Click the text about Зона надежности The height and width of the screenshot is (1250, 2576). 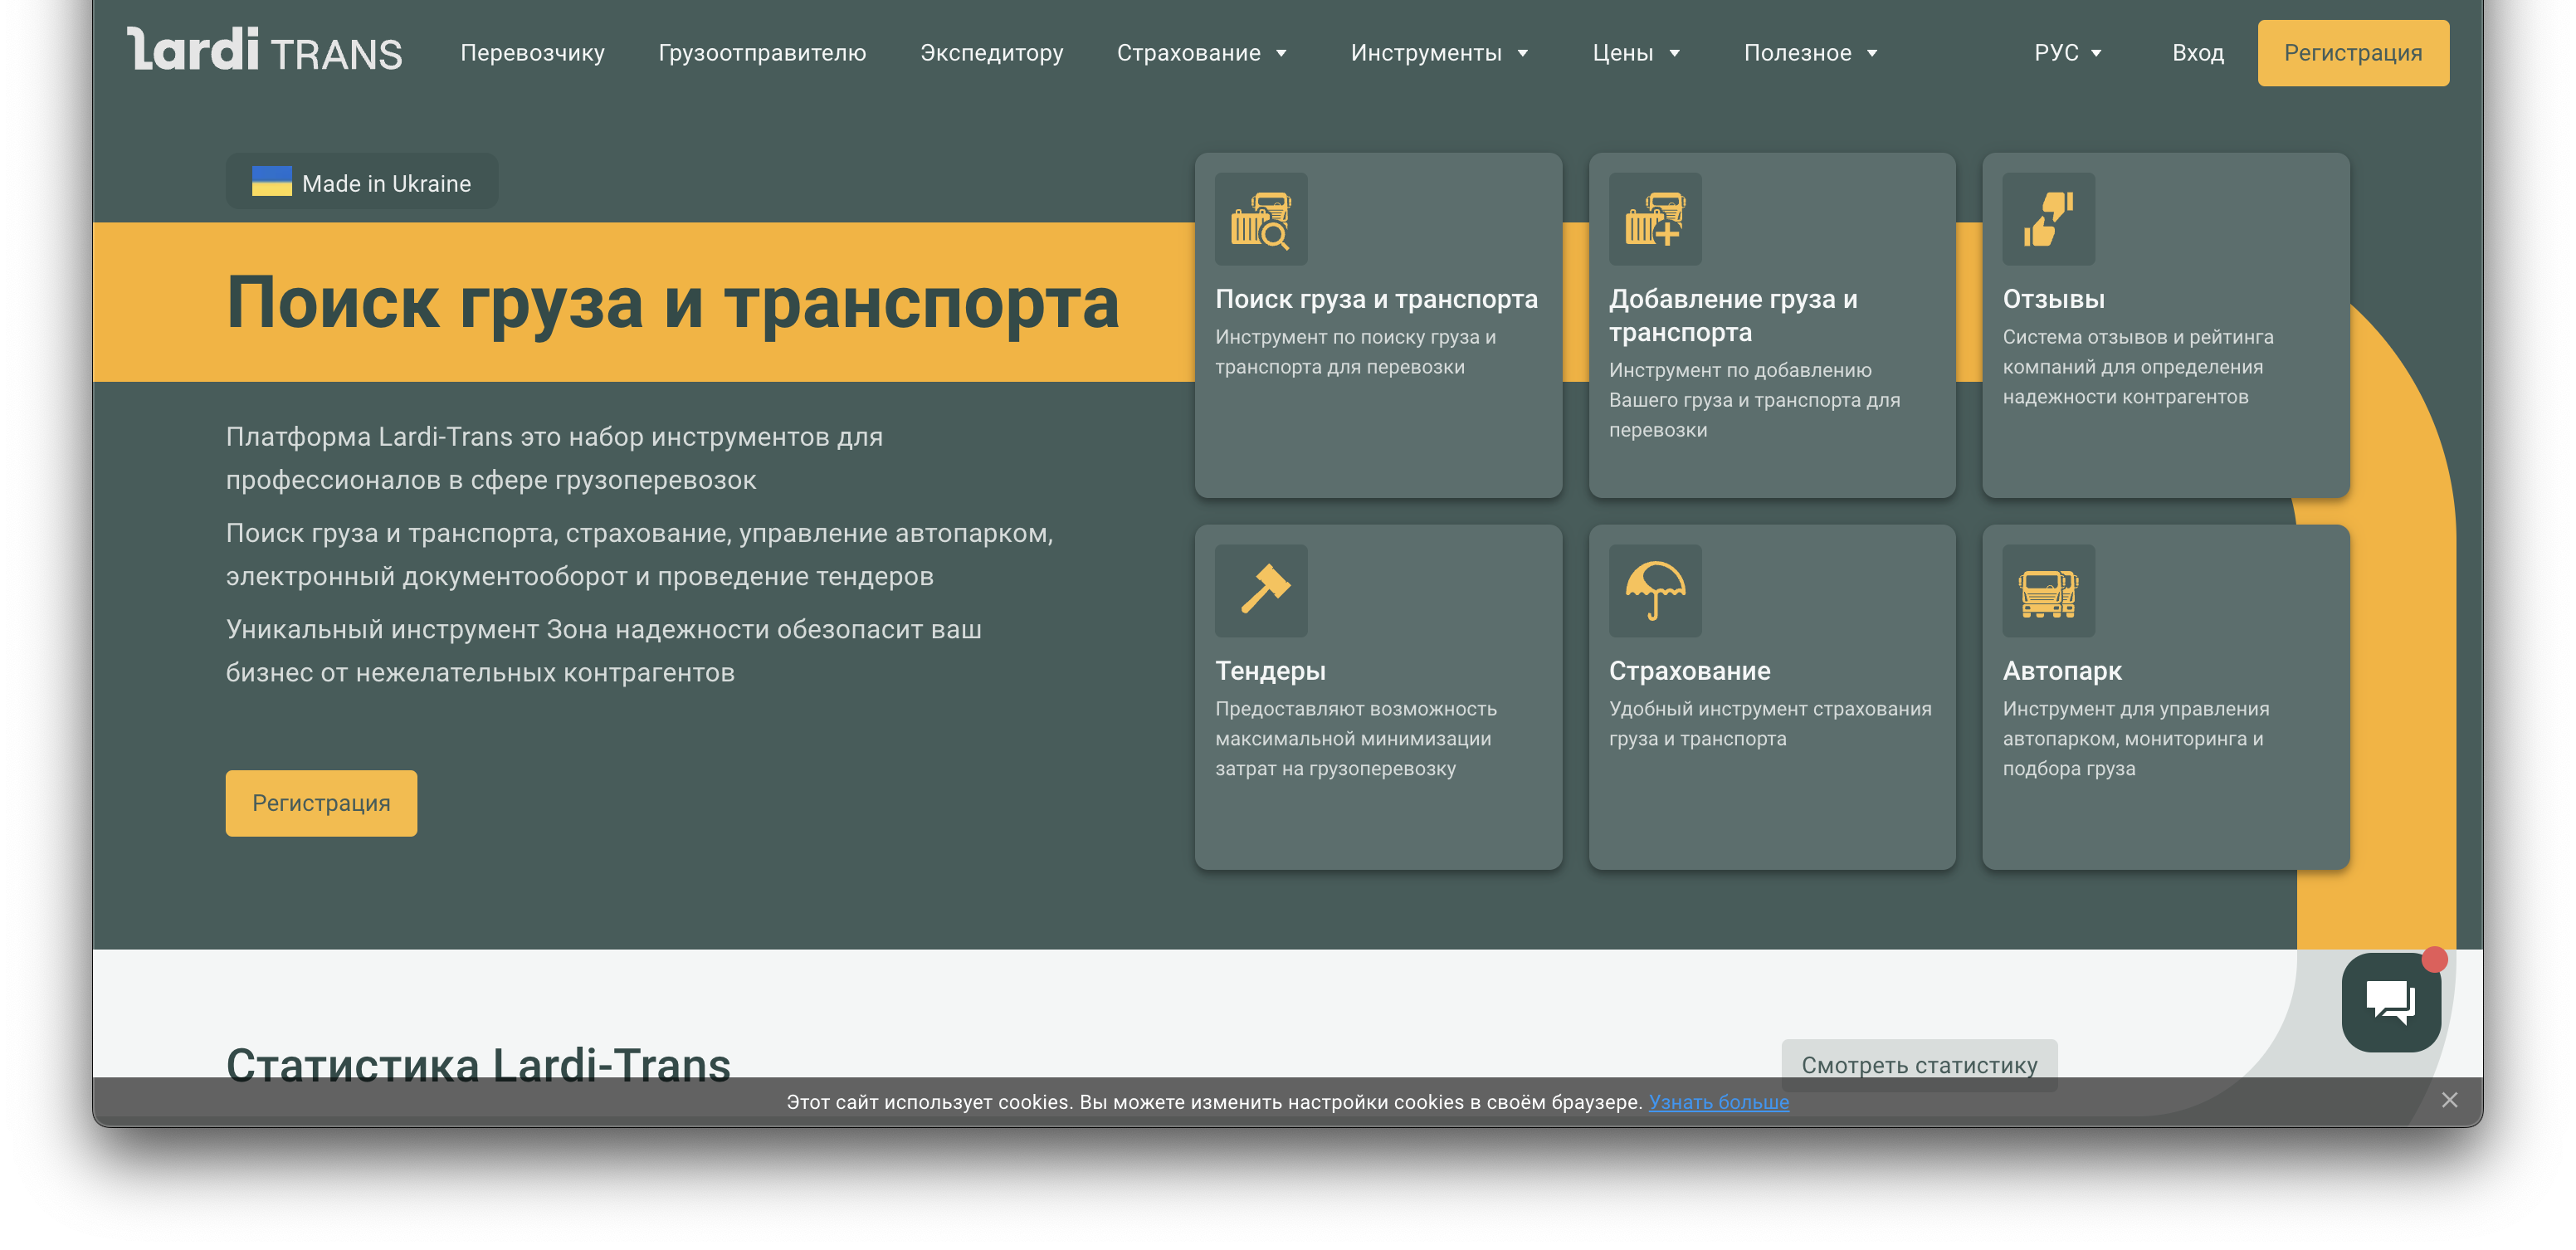tap(603, 651)
